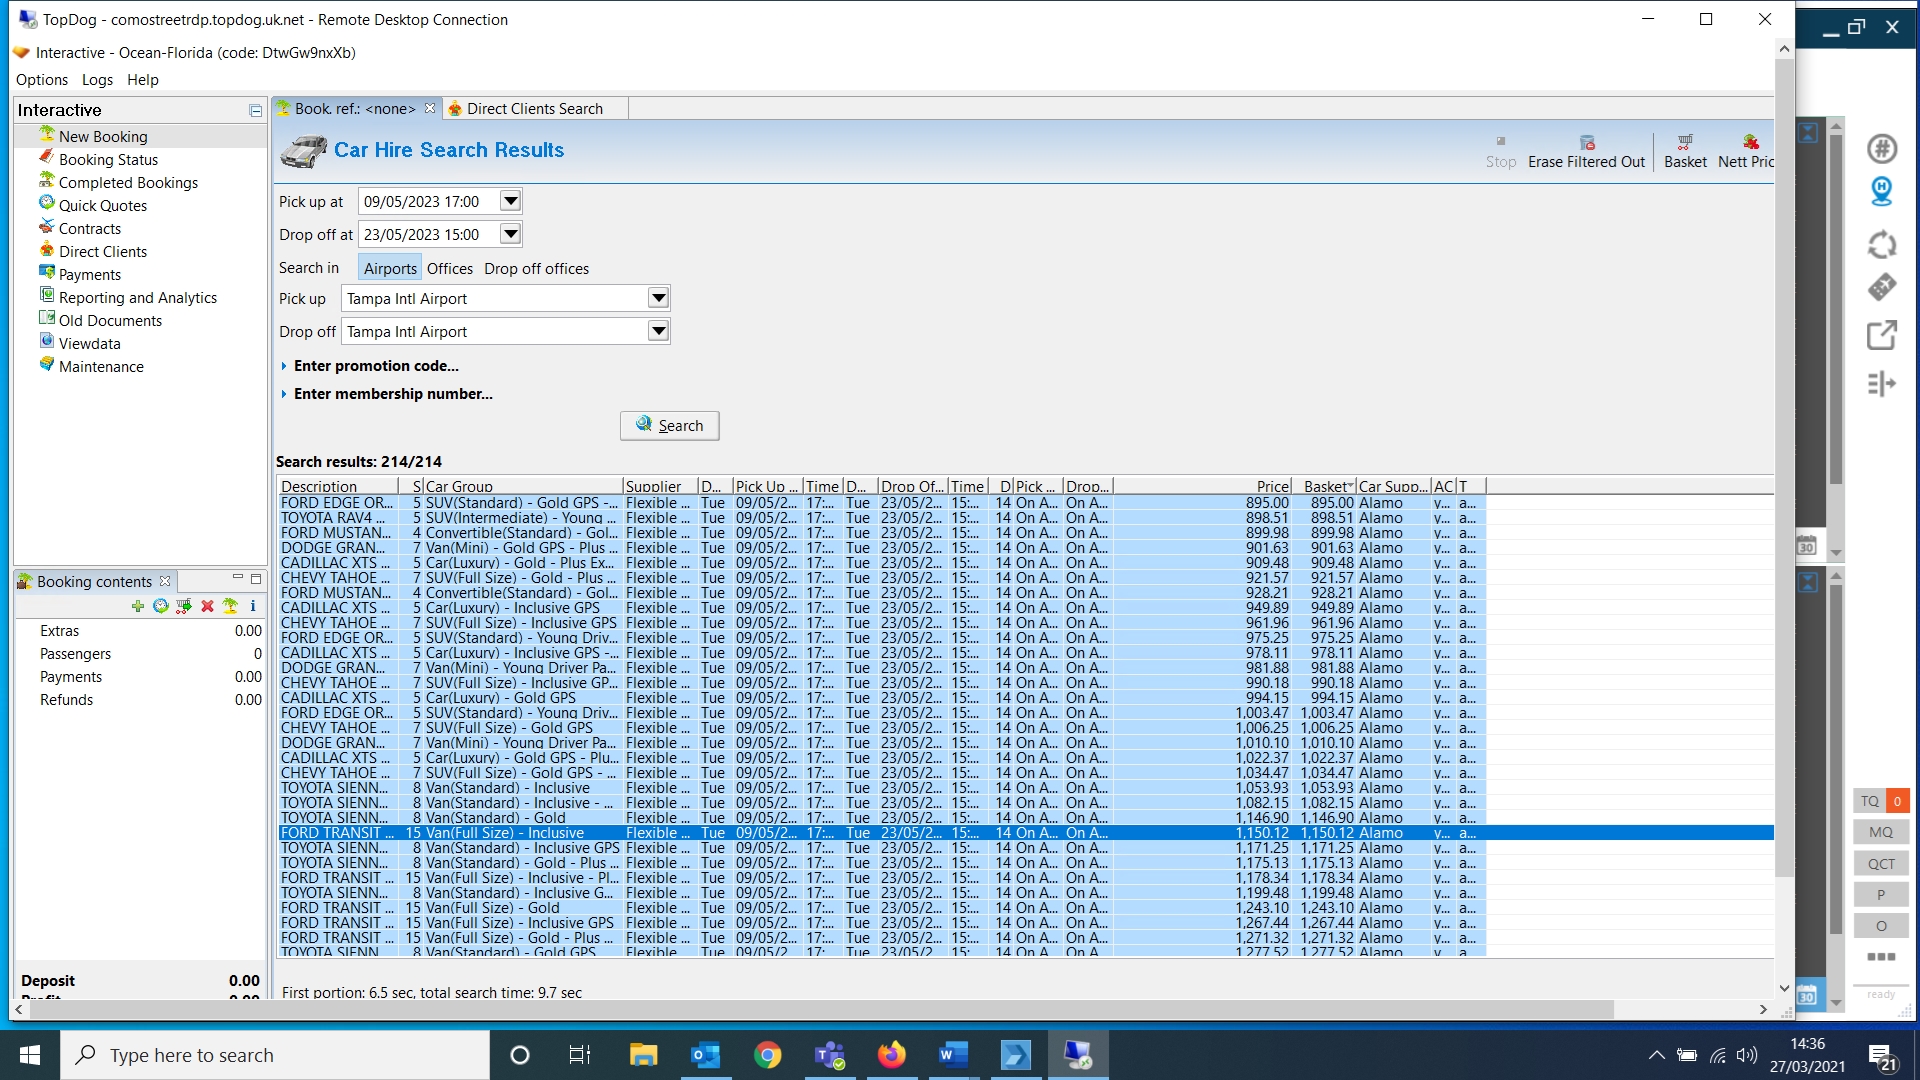The width and height of the screenshot is (1920, 1080).
Task: Switch search to Offices
Action: click(x=449, y=268)
